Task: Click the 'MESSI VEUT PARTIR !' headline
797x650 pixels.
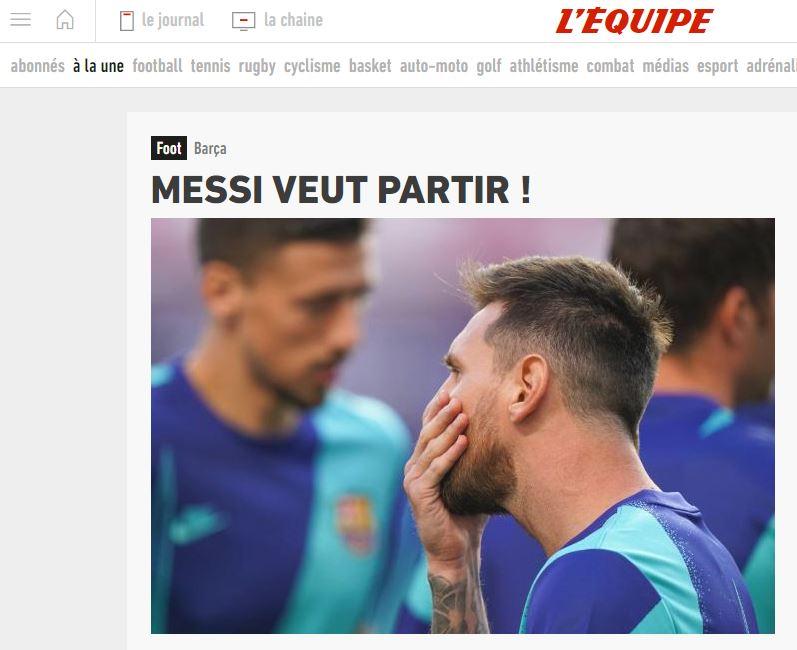Action: [341, 190]
